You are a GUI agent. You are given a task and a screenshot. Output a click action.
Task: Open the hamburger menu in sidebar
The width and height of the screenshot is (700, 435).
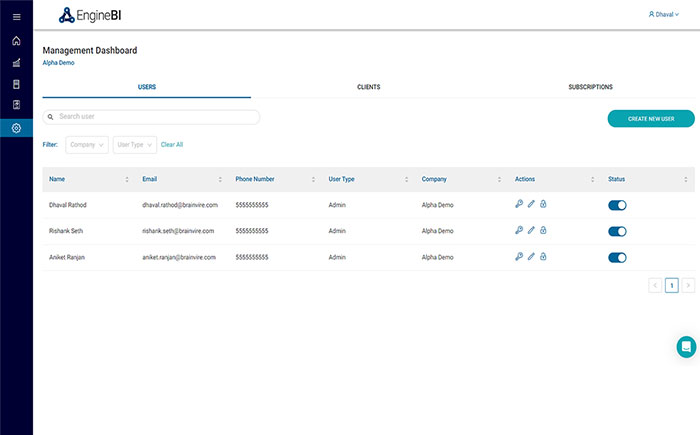[17, 17]
